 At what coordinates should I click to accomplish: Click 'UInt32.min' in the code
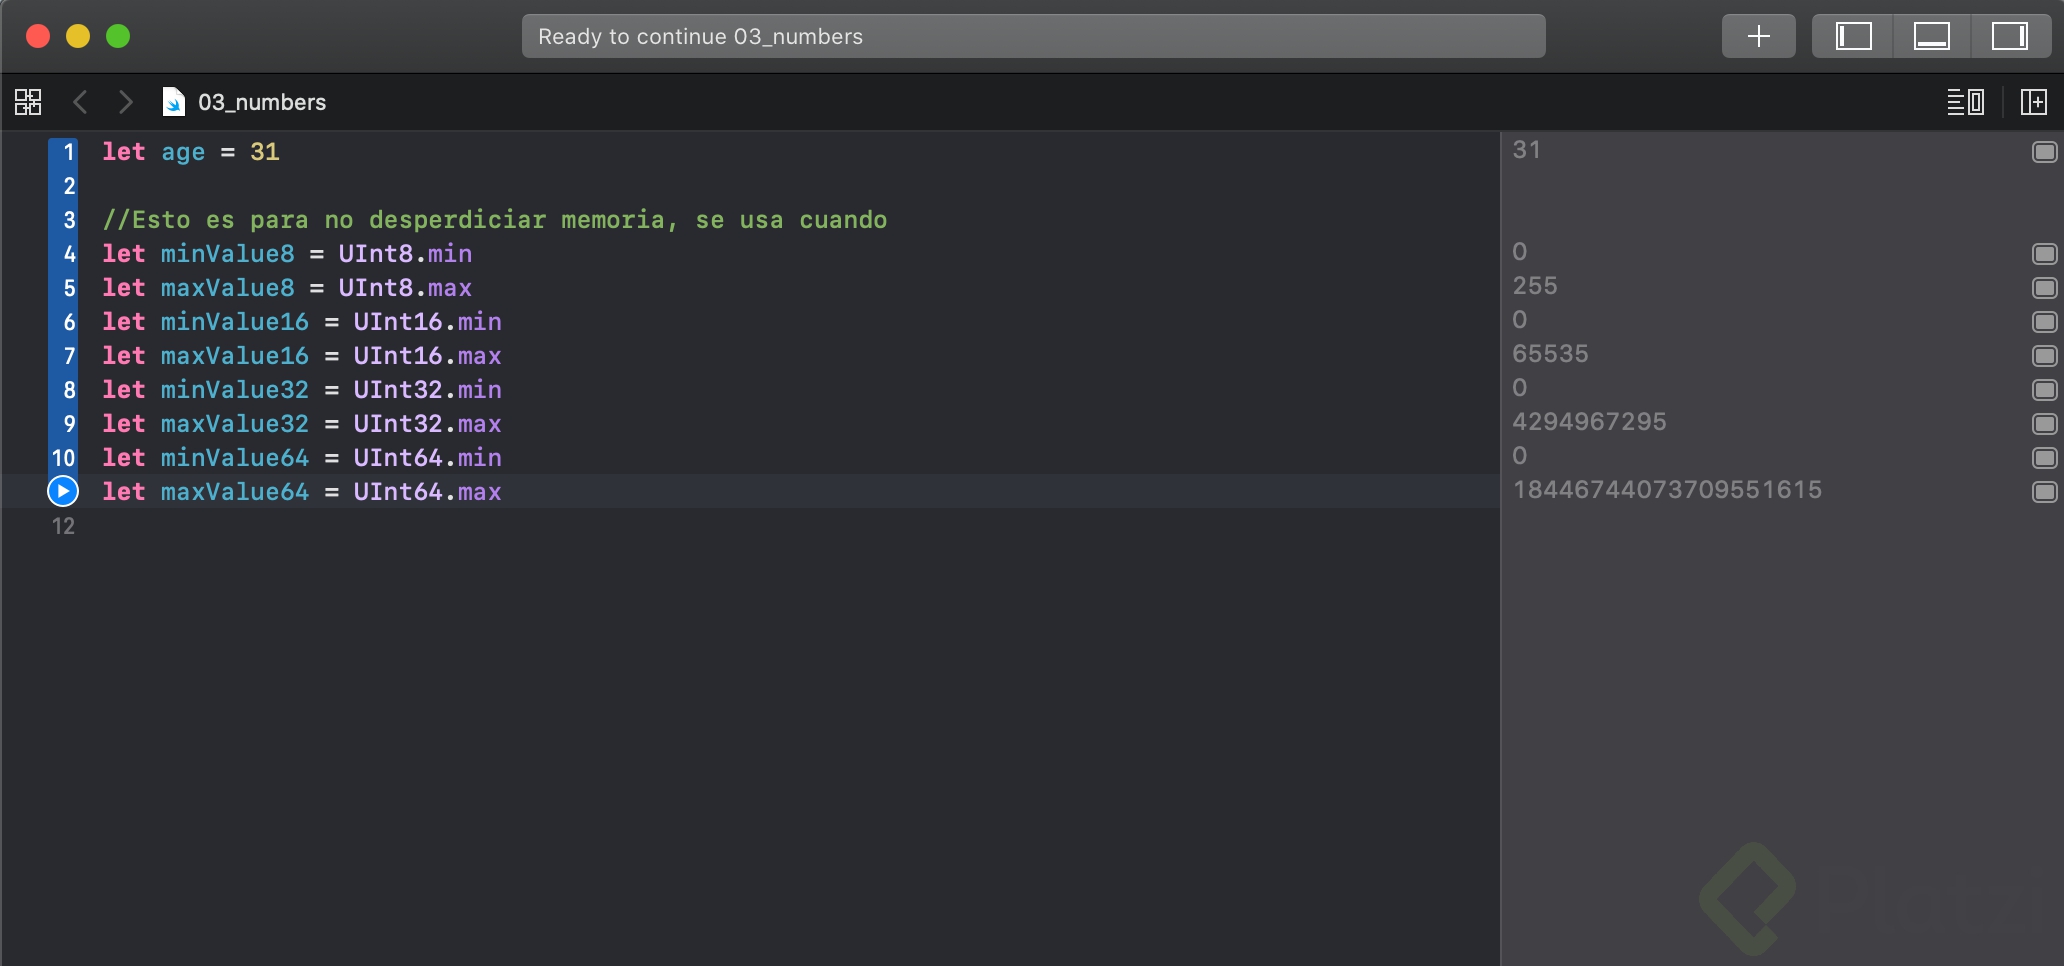(x=427, y=390)
